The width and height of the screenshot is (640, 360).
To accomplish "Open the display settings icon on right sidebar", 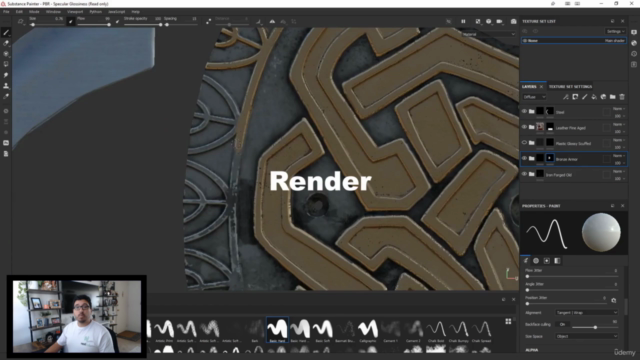I will pos(634,32).
